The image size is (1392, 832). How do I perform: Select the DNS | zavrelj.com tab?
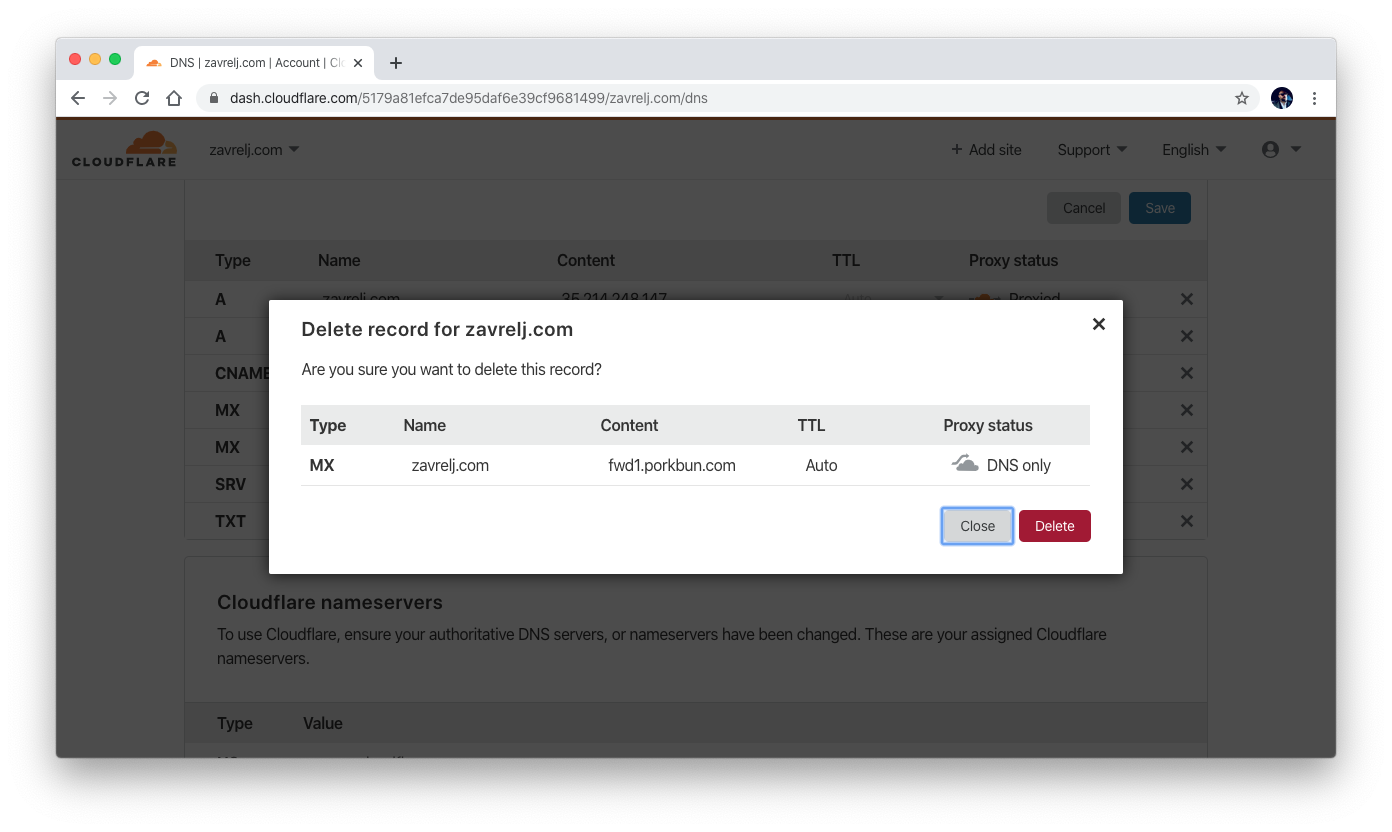(255, 63)
